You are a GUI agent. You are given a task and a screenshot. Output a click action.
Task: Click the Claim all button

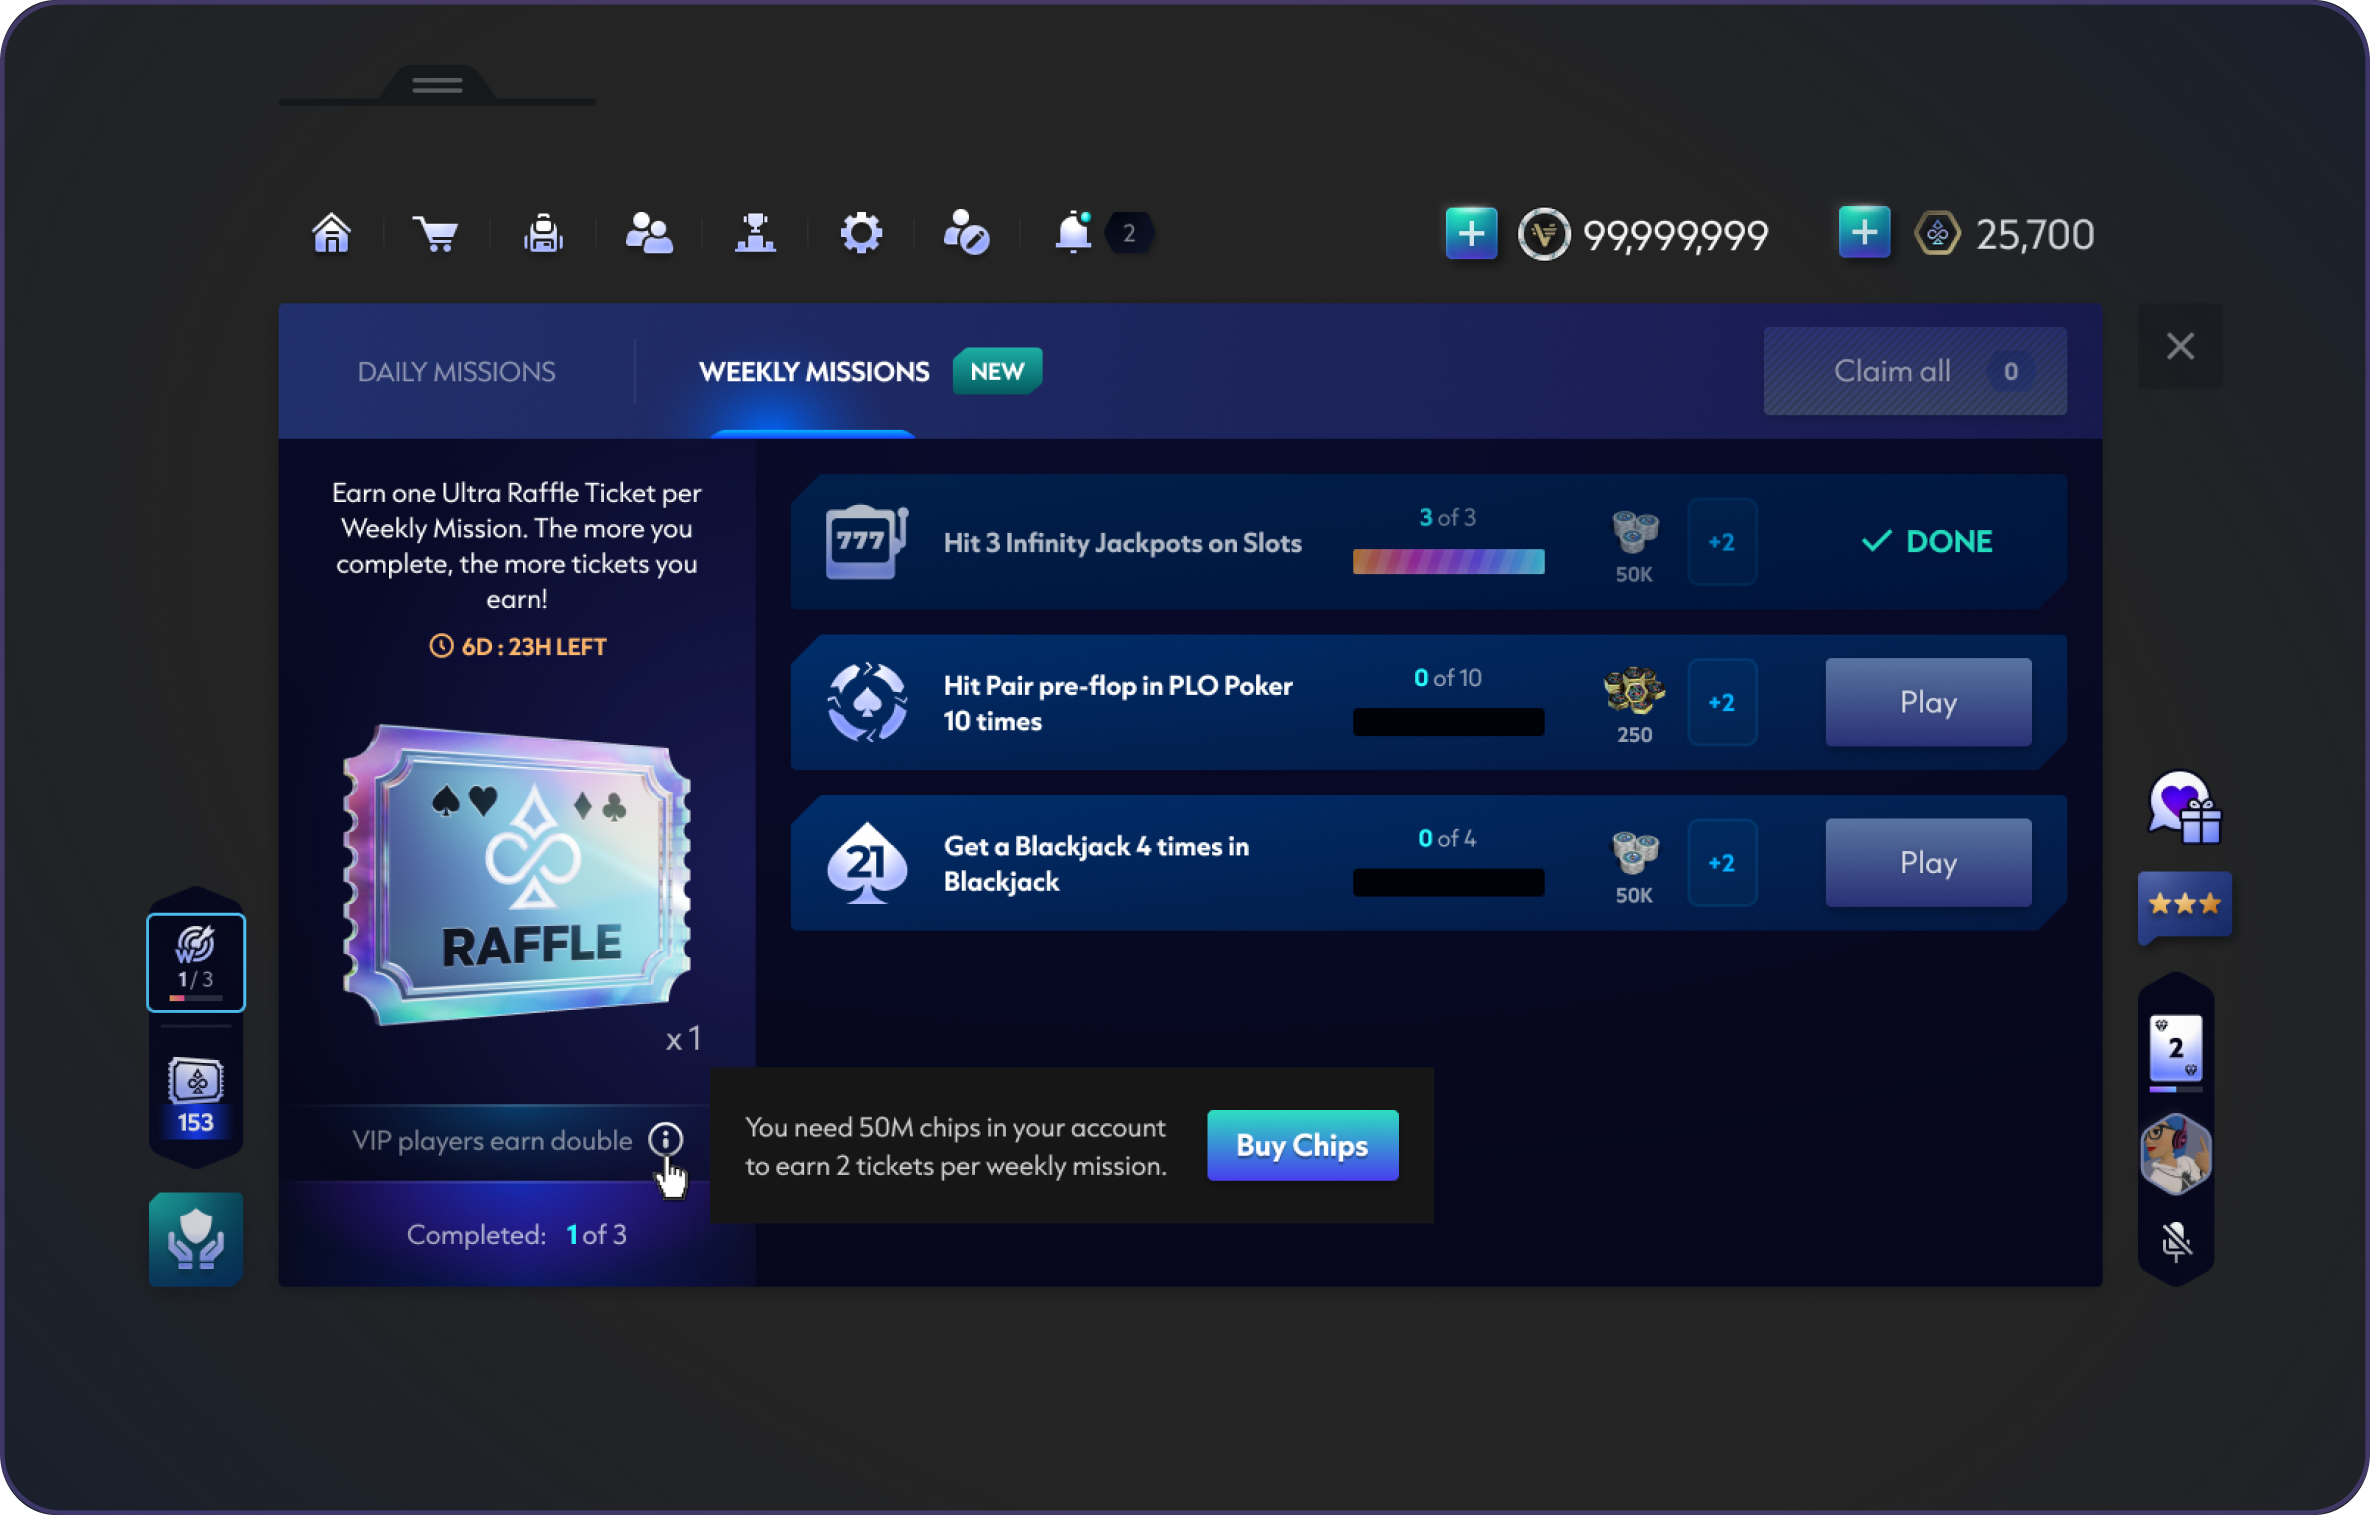[x=1915, y=371]
